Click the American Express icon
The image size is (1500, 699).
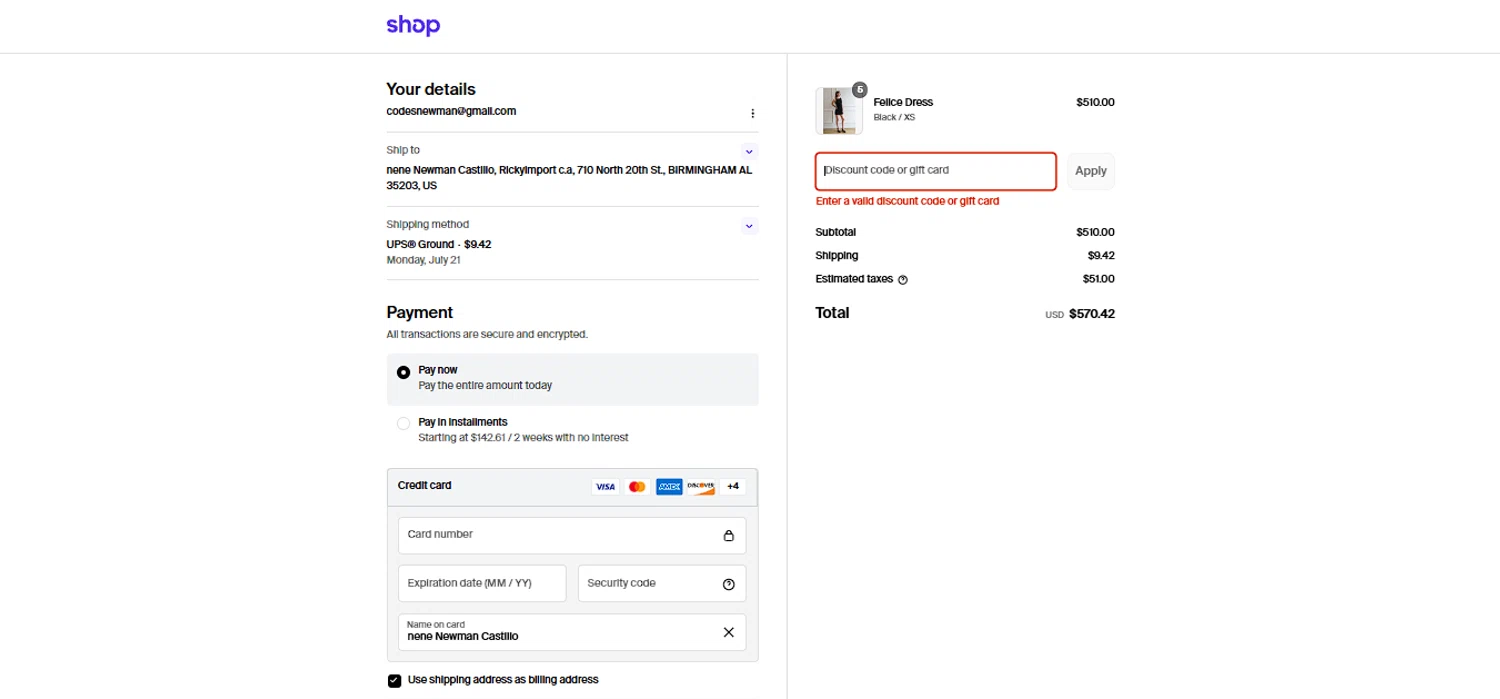click(669, 487)
